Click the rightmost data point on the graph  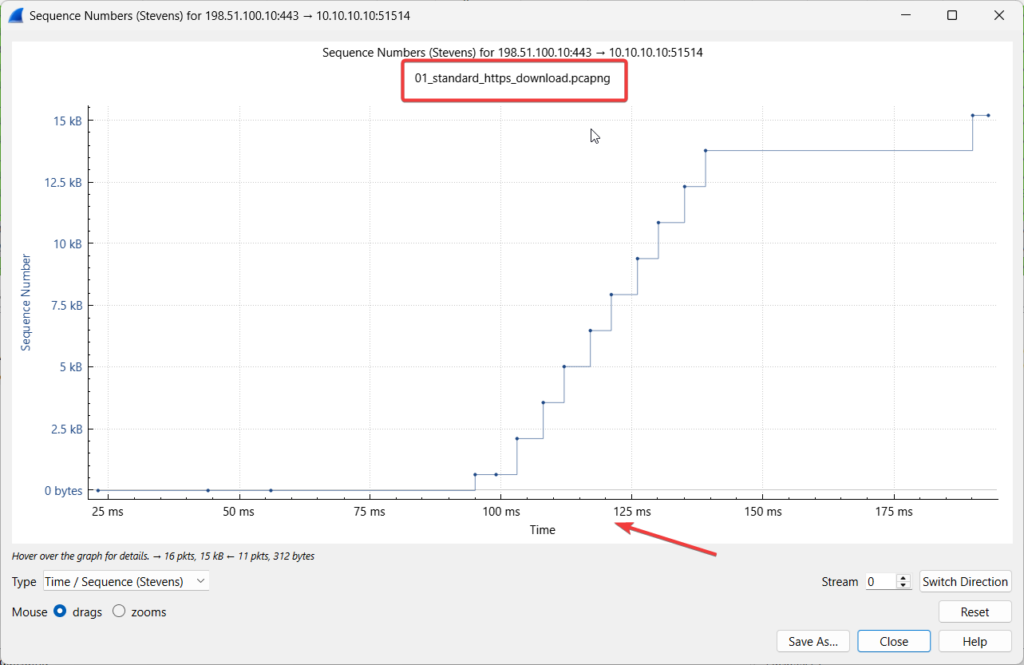tap(988, 115)
